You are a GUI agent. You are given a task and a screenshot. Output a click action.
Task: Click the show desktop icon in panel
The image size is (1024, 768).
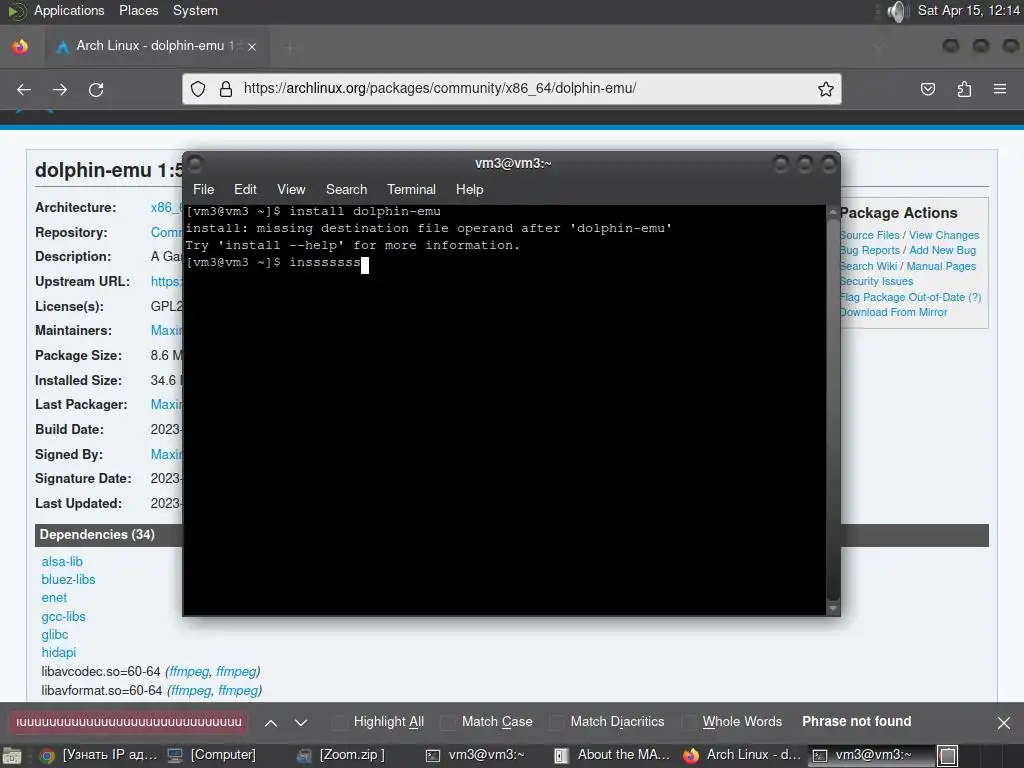pyautogui.click(x=12, y=756)
